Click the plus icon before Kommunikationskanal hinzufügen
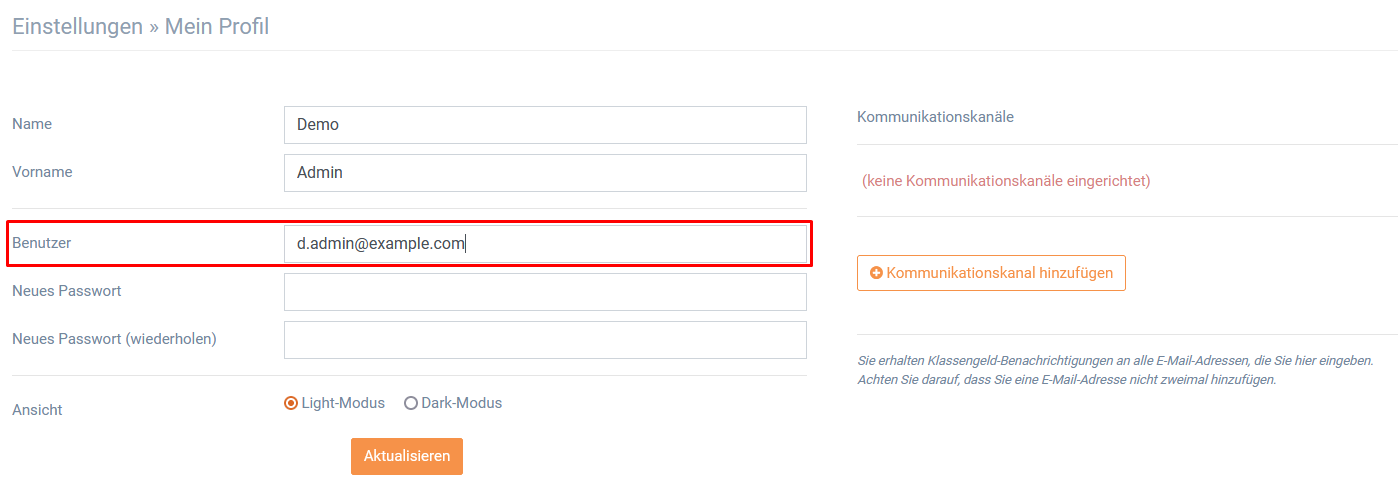This screenshot has width=1398, height=498. [x=876, y=273]
